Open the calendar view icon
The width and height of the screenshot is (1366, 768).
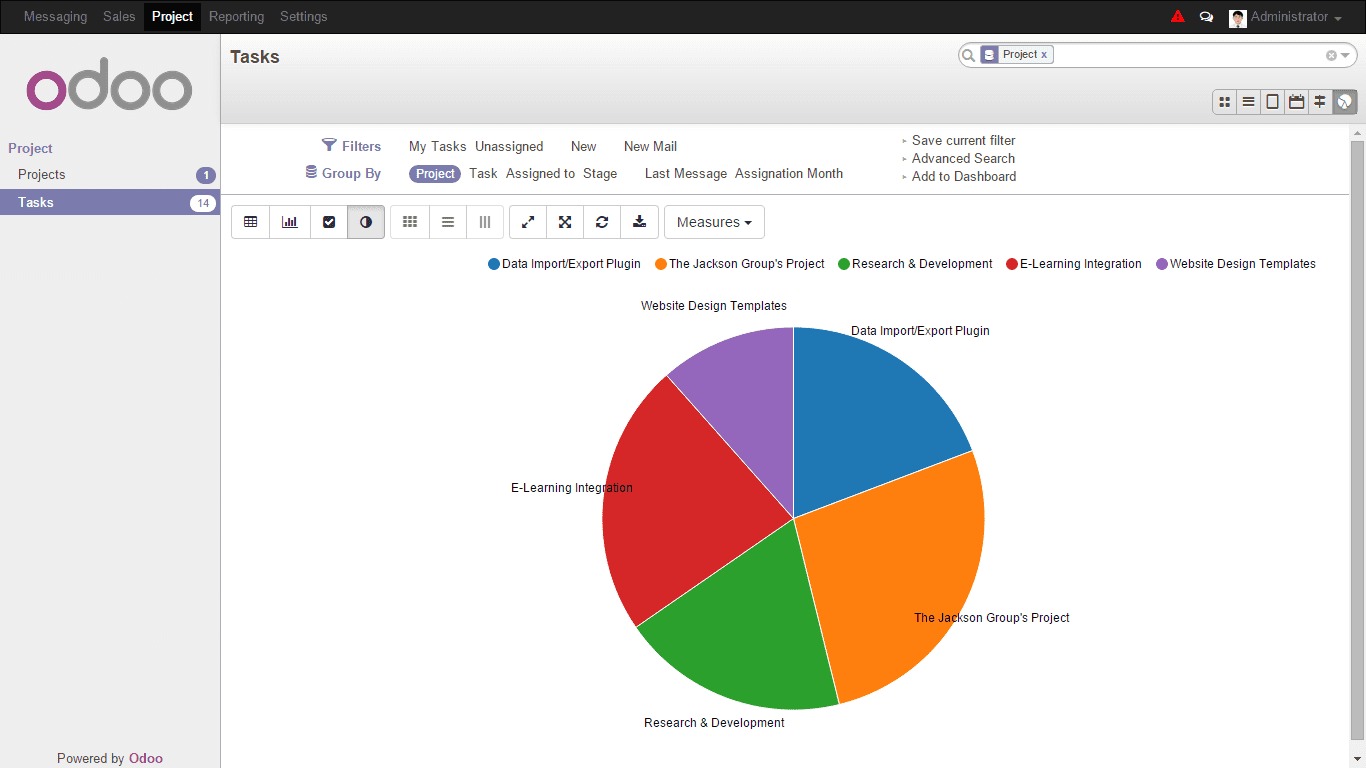click(1296, 101)
